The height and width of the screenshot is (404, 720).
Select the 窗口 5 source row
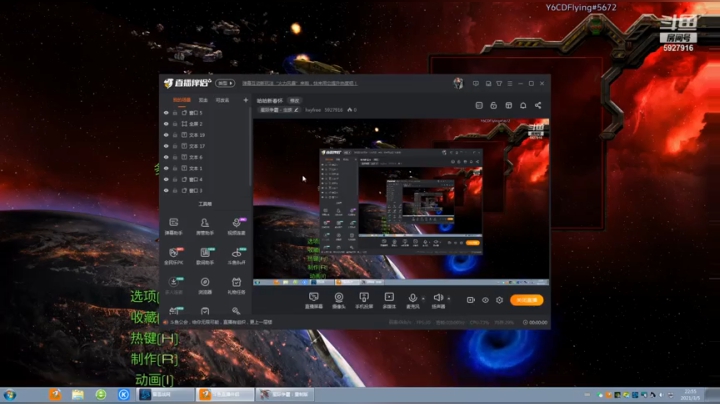(x=205, y=112)
